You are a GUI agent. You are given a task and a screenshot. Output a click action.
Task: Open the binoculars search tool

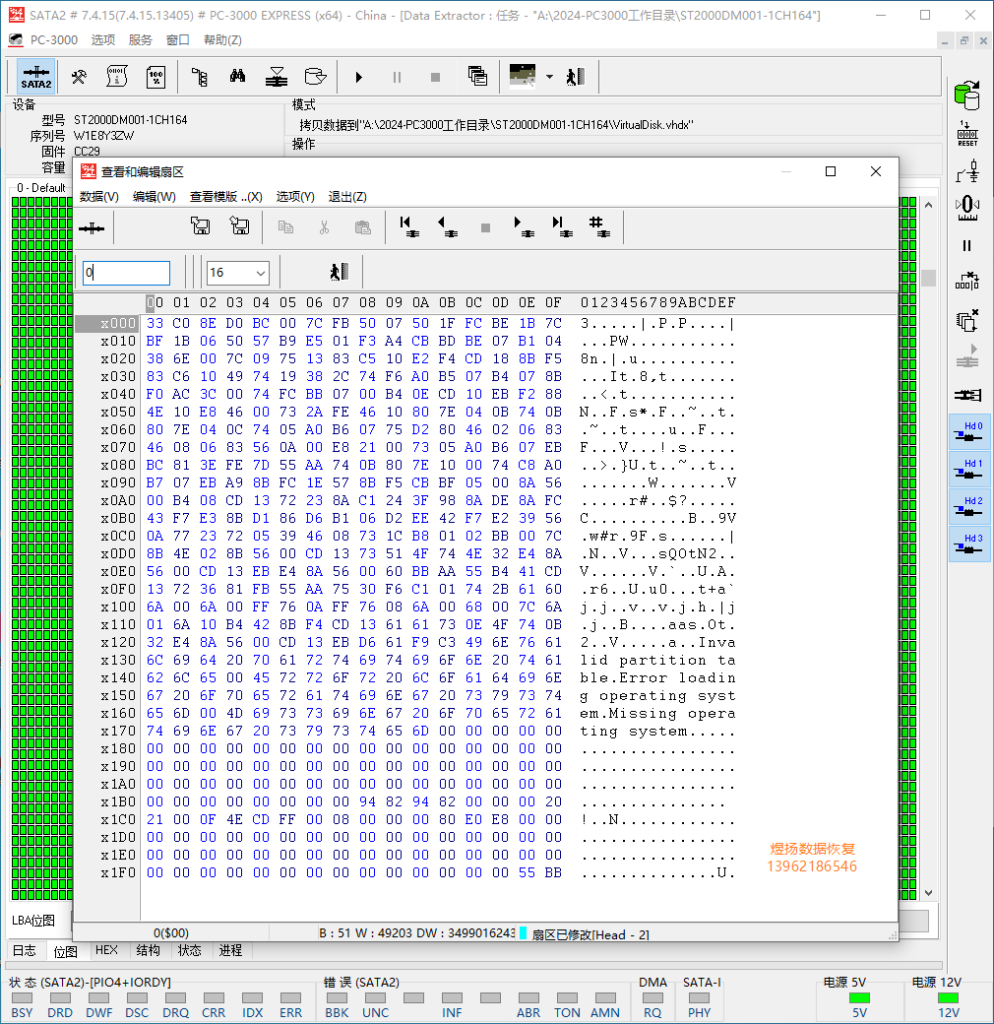[238, 76]
